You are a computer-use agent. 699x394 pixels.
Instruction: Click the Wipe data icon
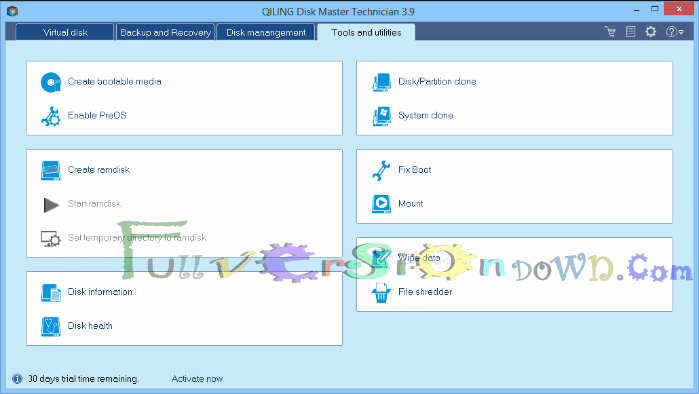pos(381,258)
